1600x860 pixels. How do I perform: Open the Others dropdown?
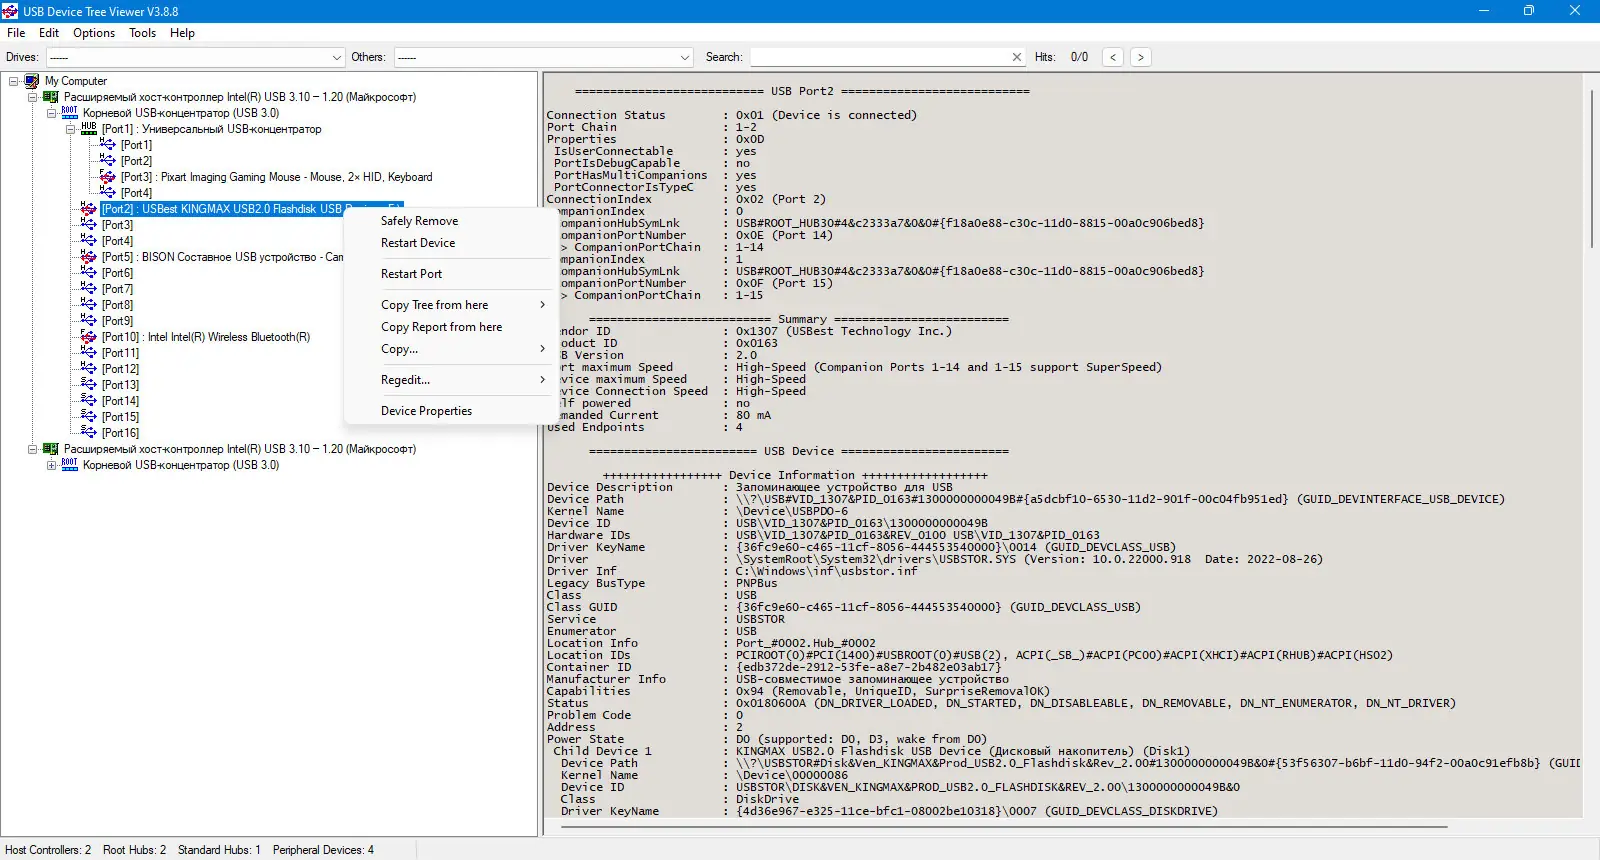(x=544, y=57)
